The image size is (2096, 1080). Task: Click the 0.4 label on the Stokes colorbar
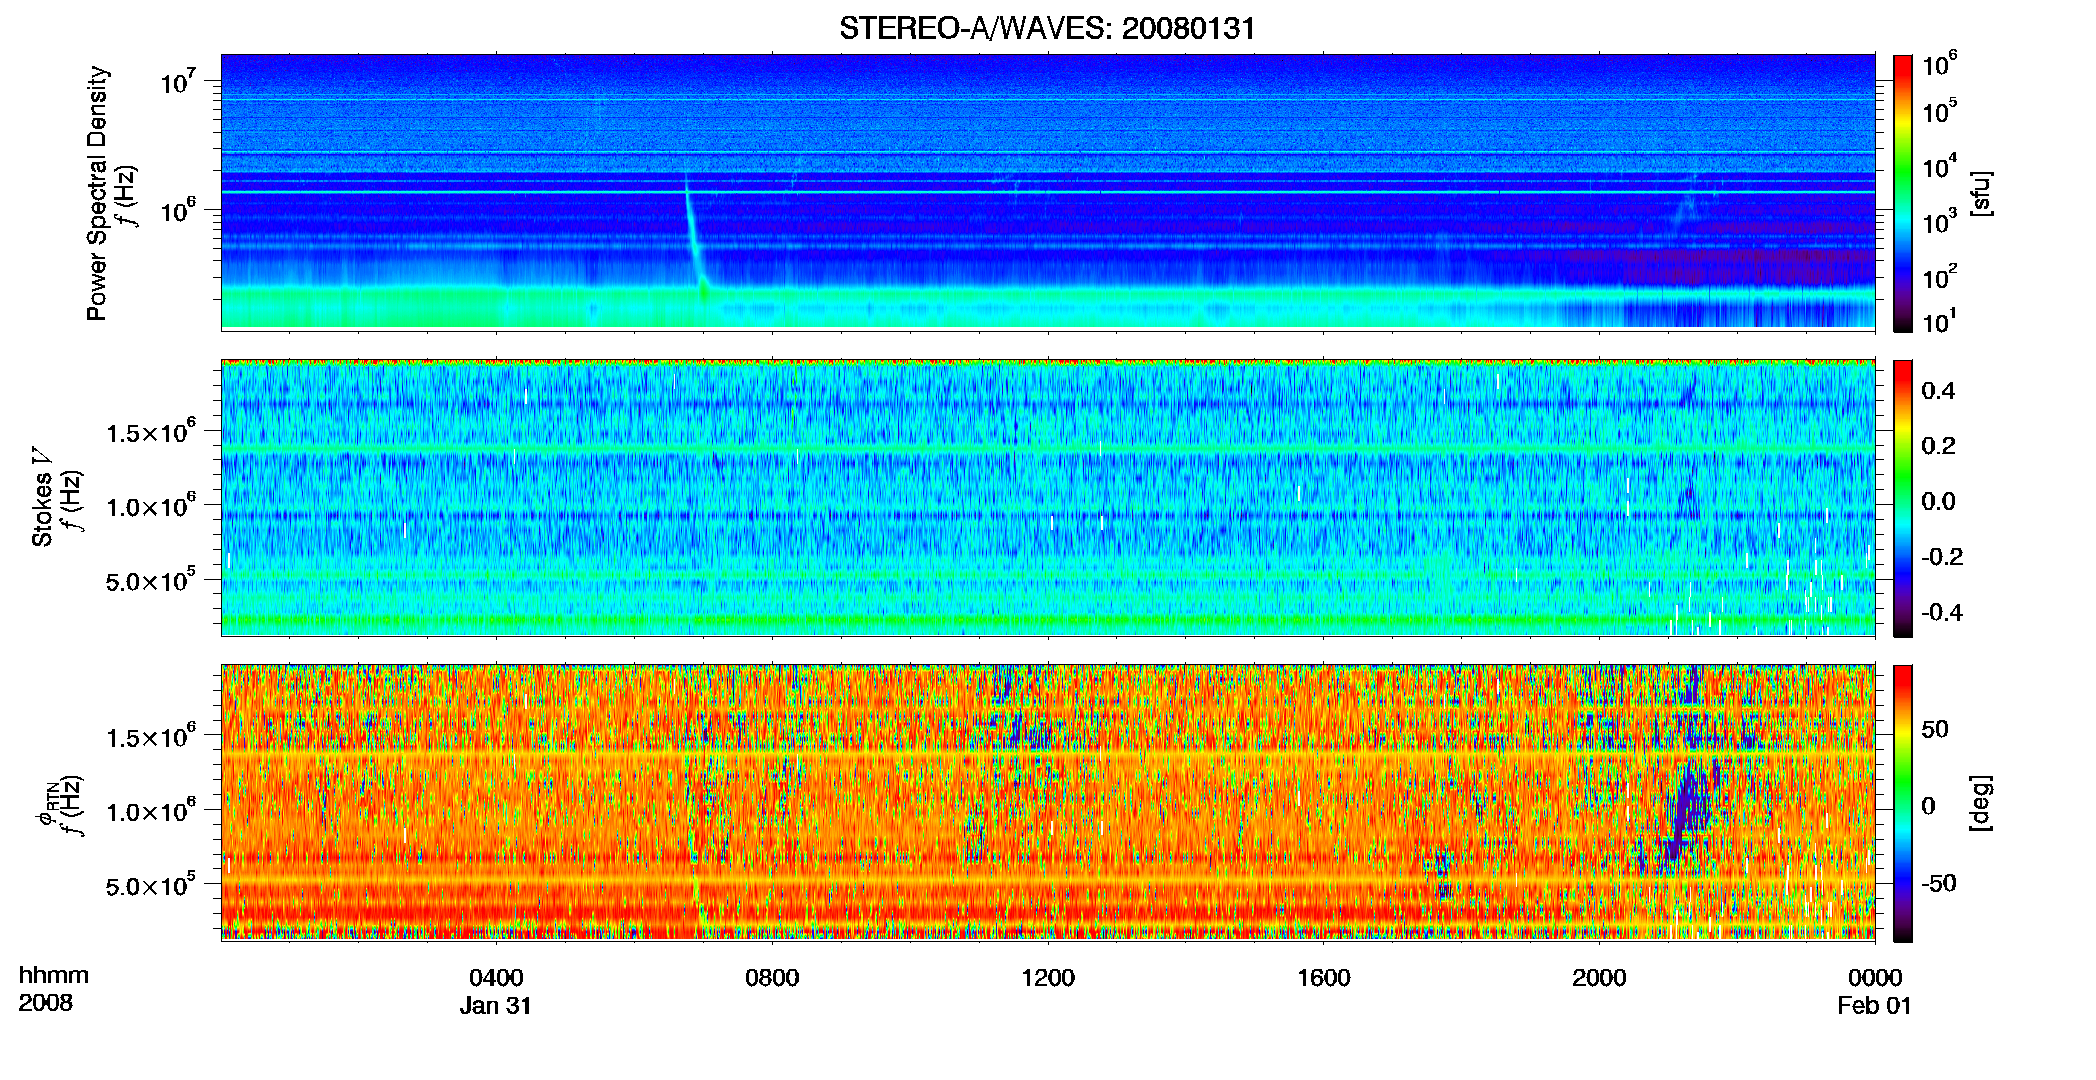(x=1938, y=391)
